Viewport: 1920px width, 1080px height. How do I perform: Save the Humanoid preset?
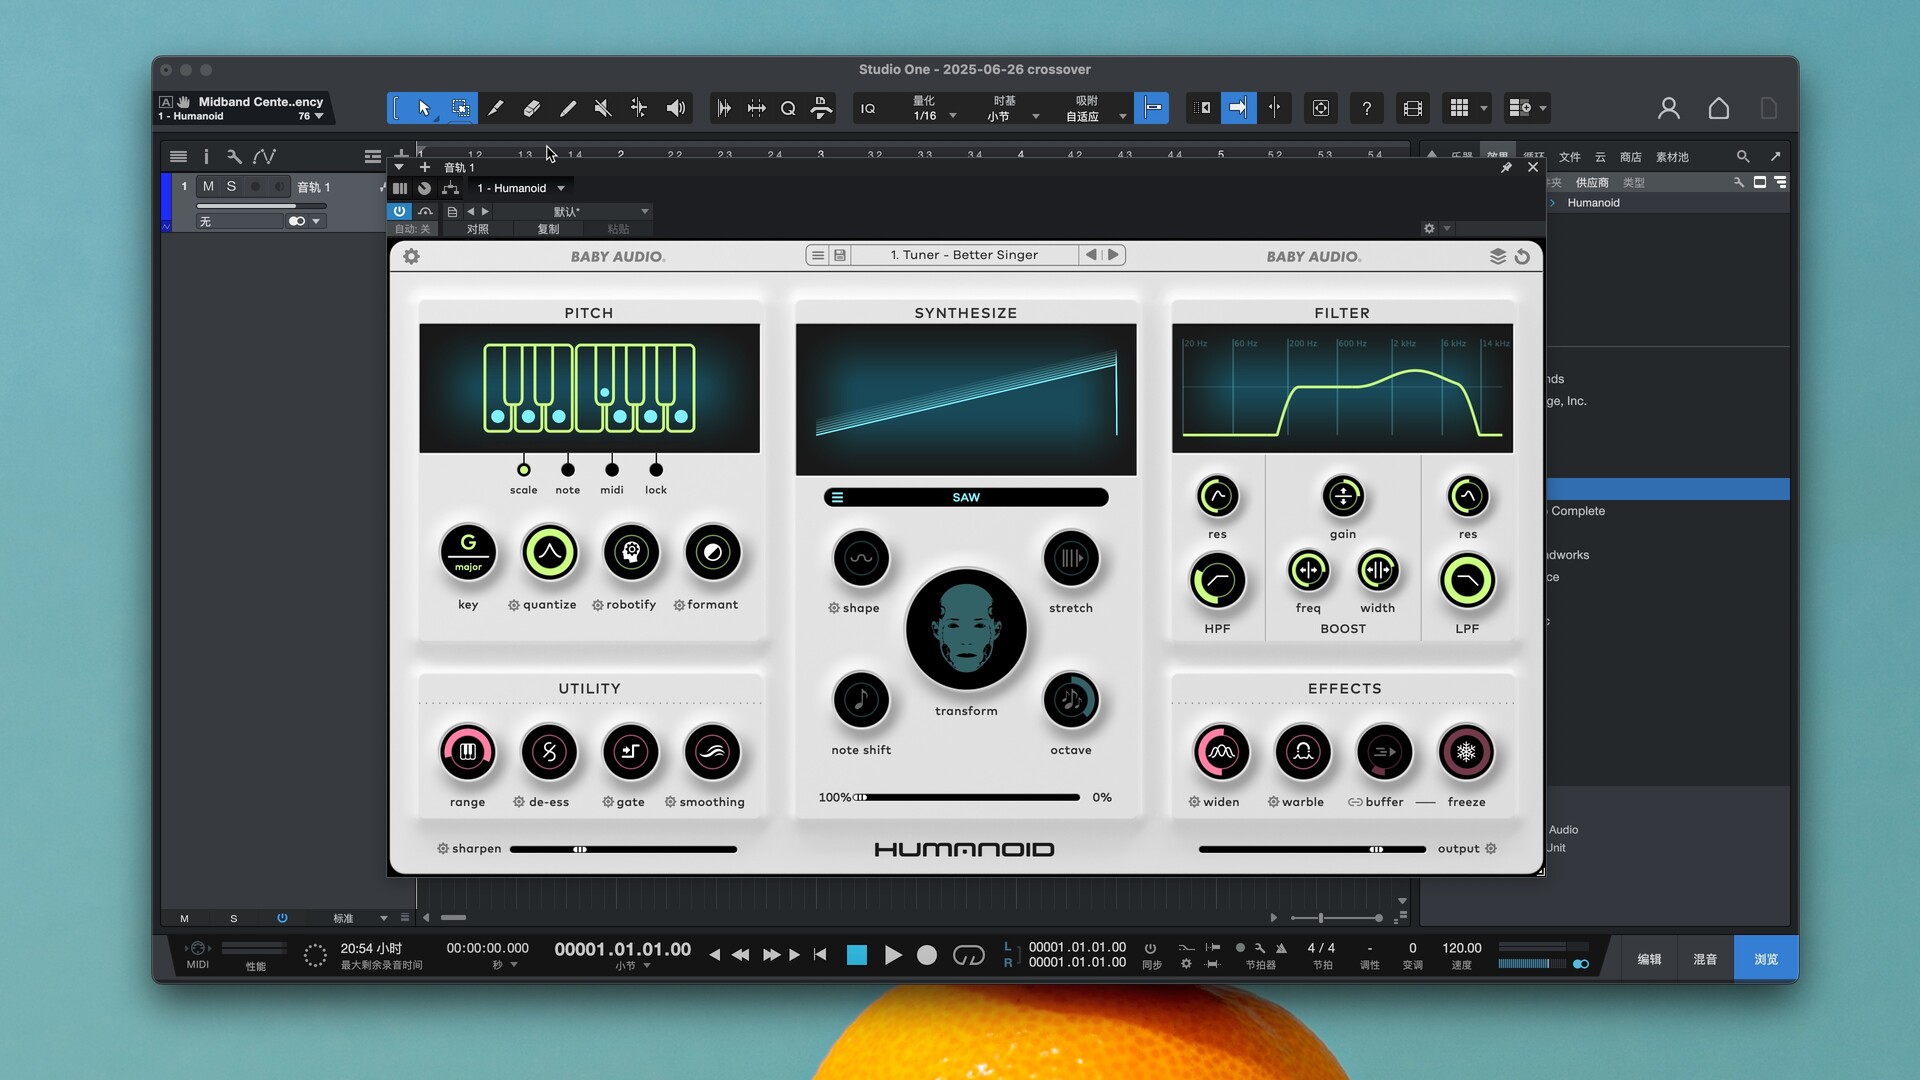tap(840, 255)
